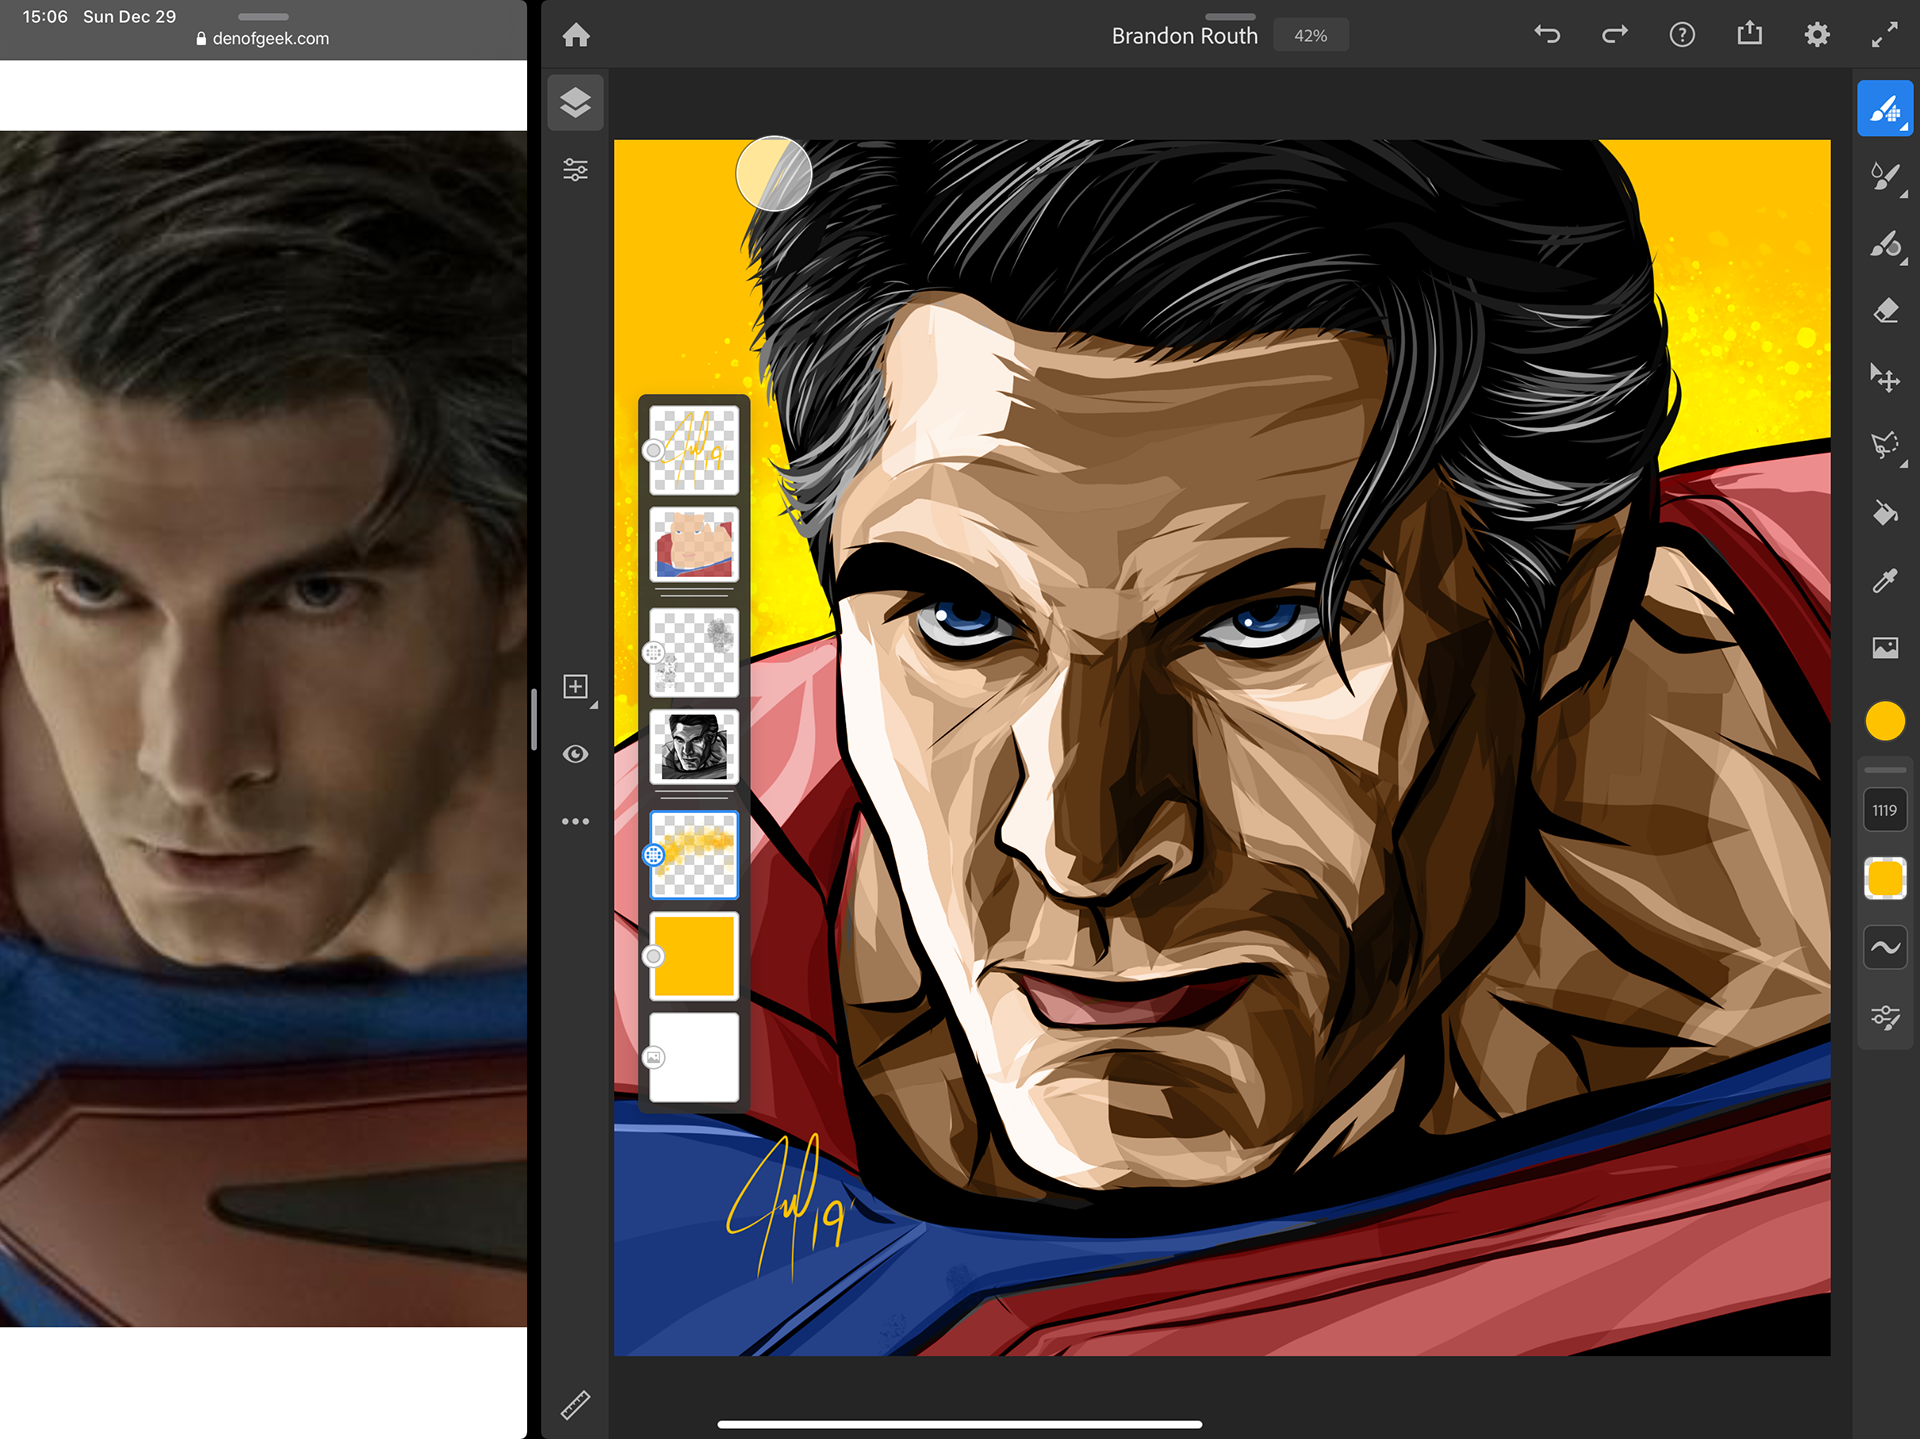Select the gray splatter texture layer
Screen dimensions: 1920x1439
click(694, 652)
